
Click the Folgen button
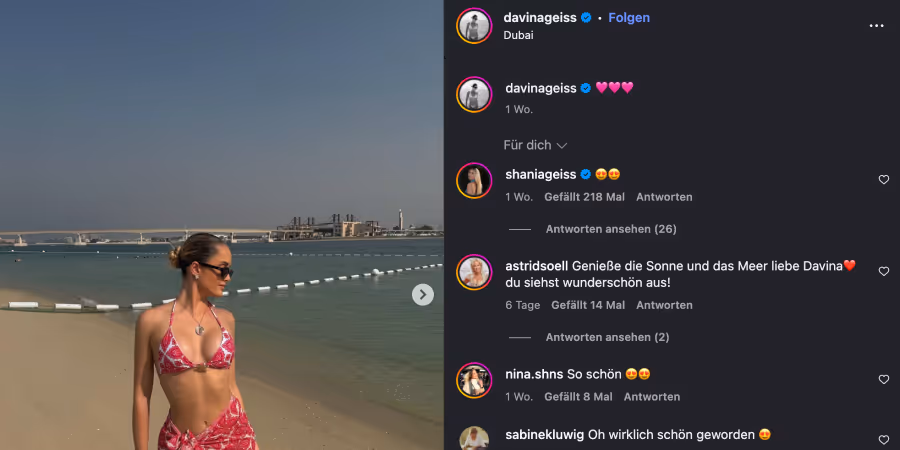coord(629,18)
